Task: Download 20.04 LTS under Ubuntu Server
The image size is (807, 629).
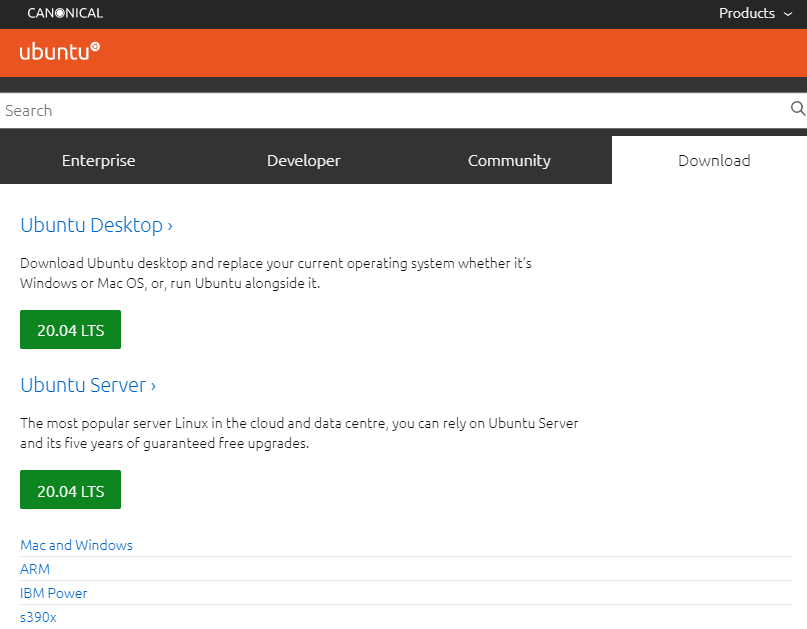Action: click(71, 490)
